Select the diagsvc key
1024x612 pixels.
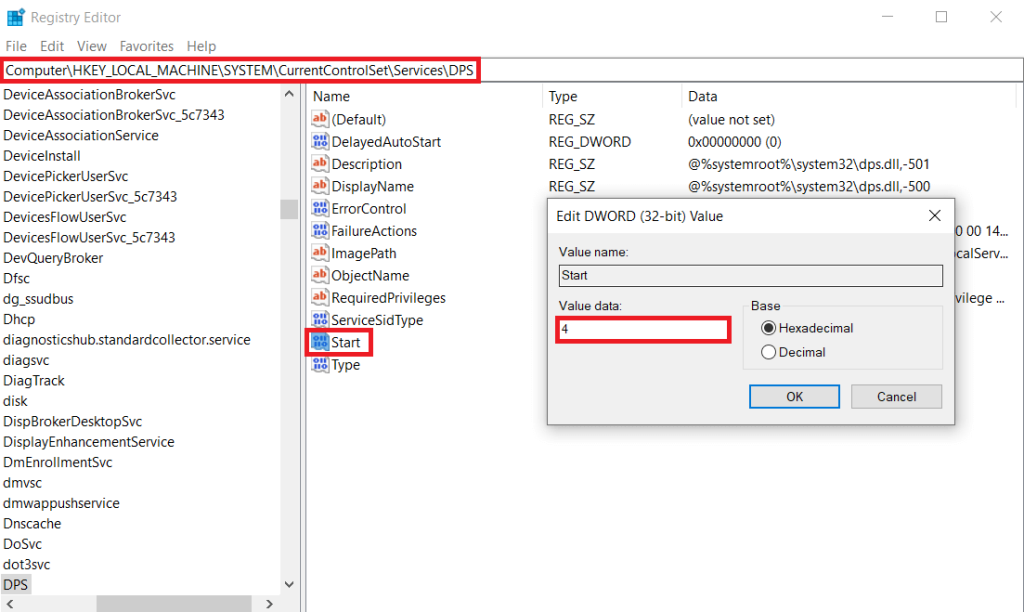(x=26, y=360)
